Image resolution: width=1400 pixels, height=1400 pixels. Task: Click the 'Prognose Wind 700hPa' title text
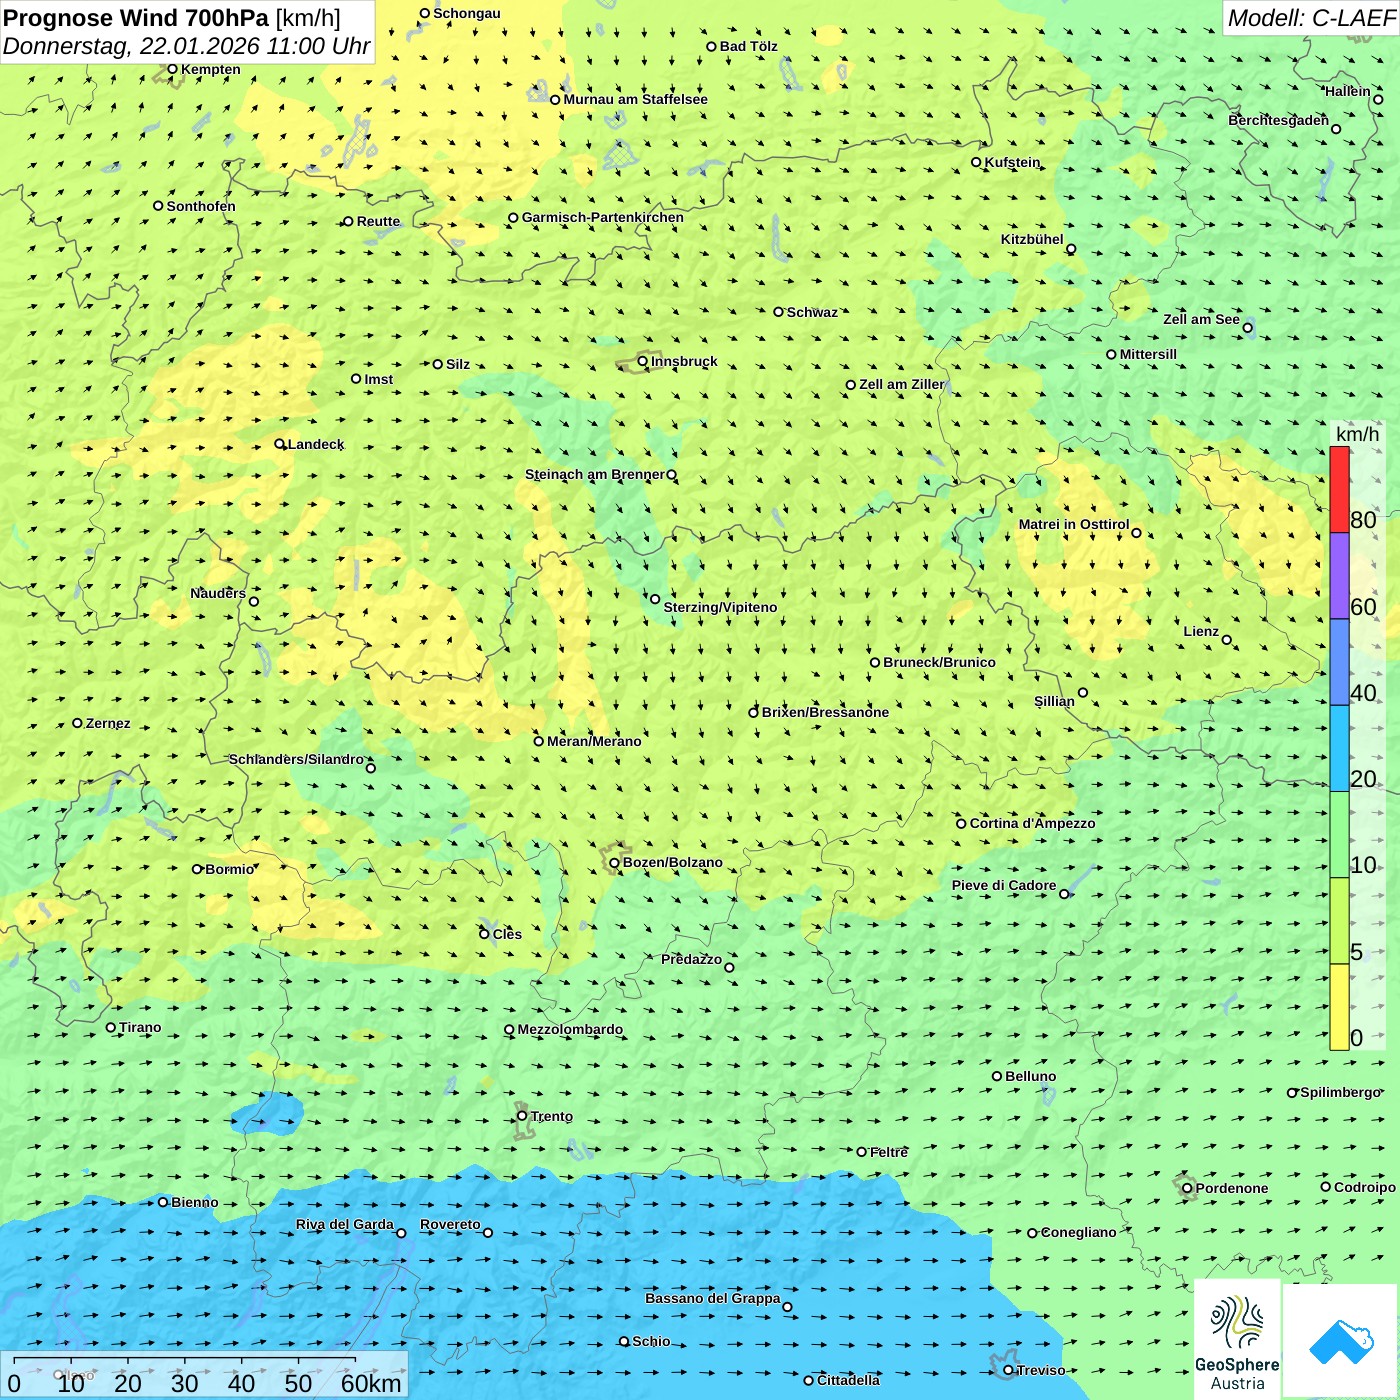[136, 18]
